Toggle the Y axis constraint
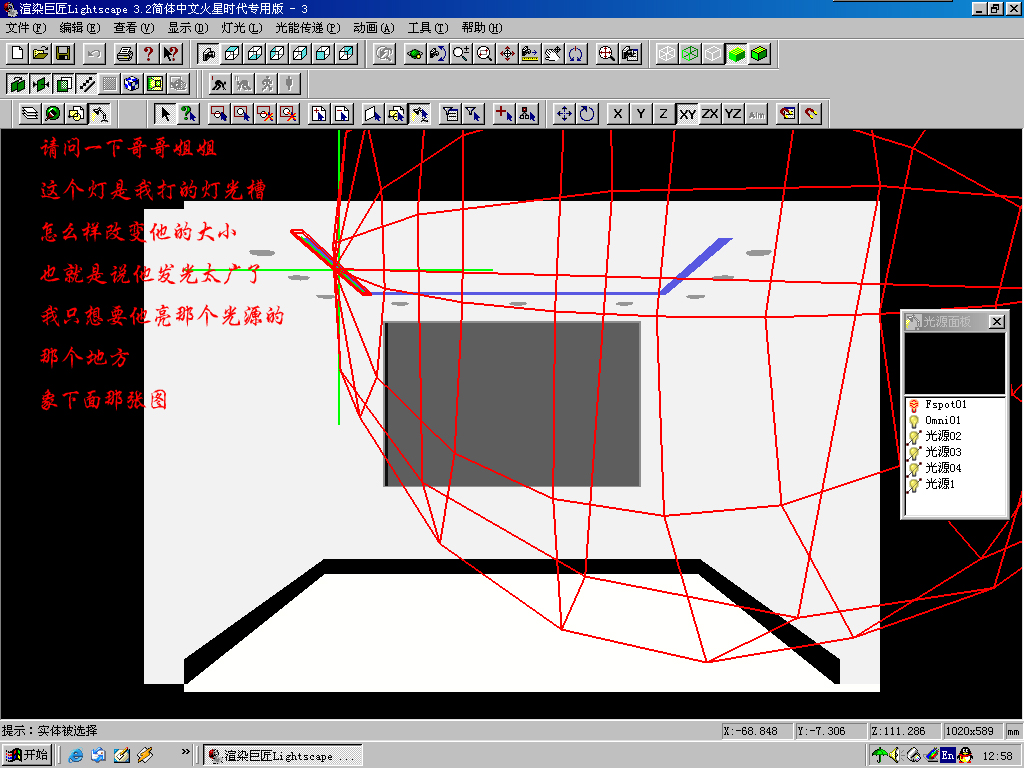This screenshot has height=768, width=1024. (x=641, y=114)
